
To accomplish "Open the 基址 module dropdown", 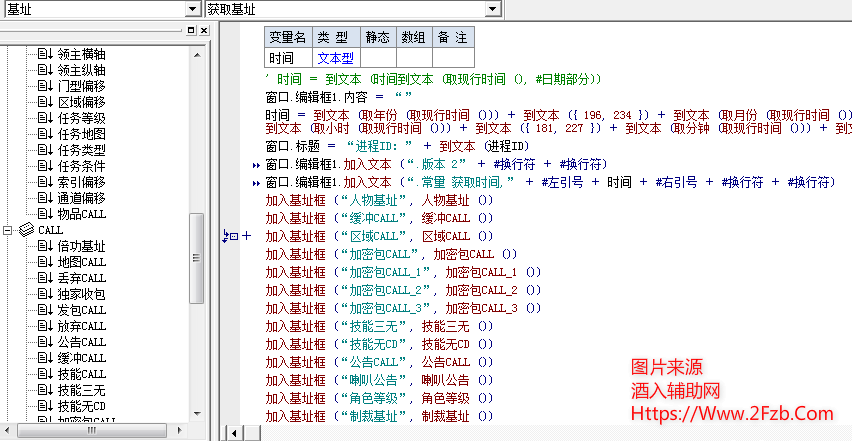I will [x=192, y=9].
